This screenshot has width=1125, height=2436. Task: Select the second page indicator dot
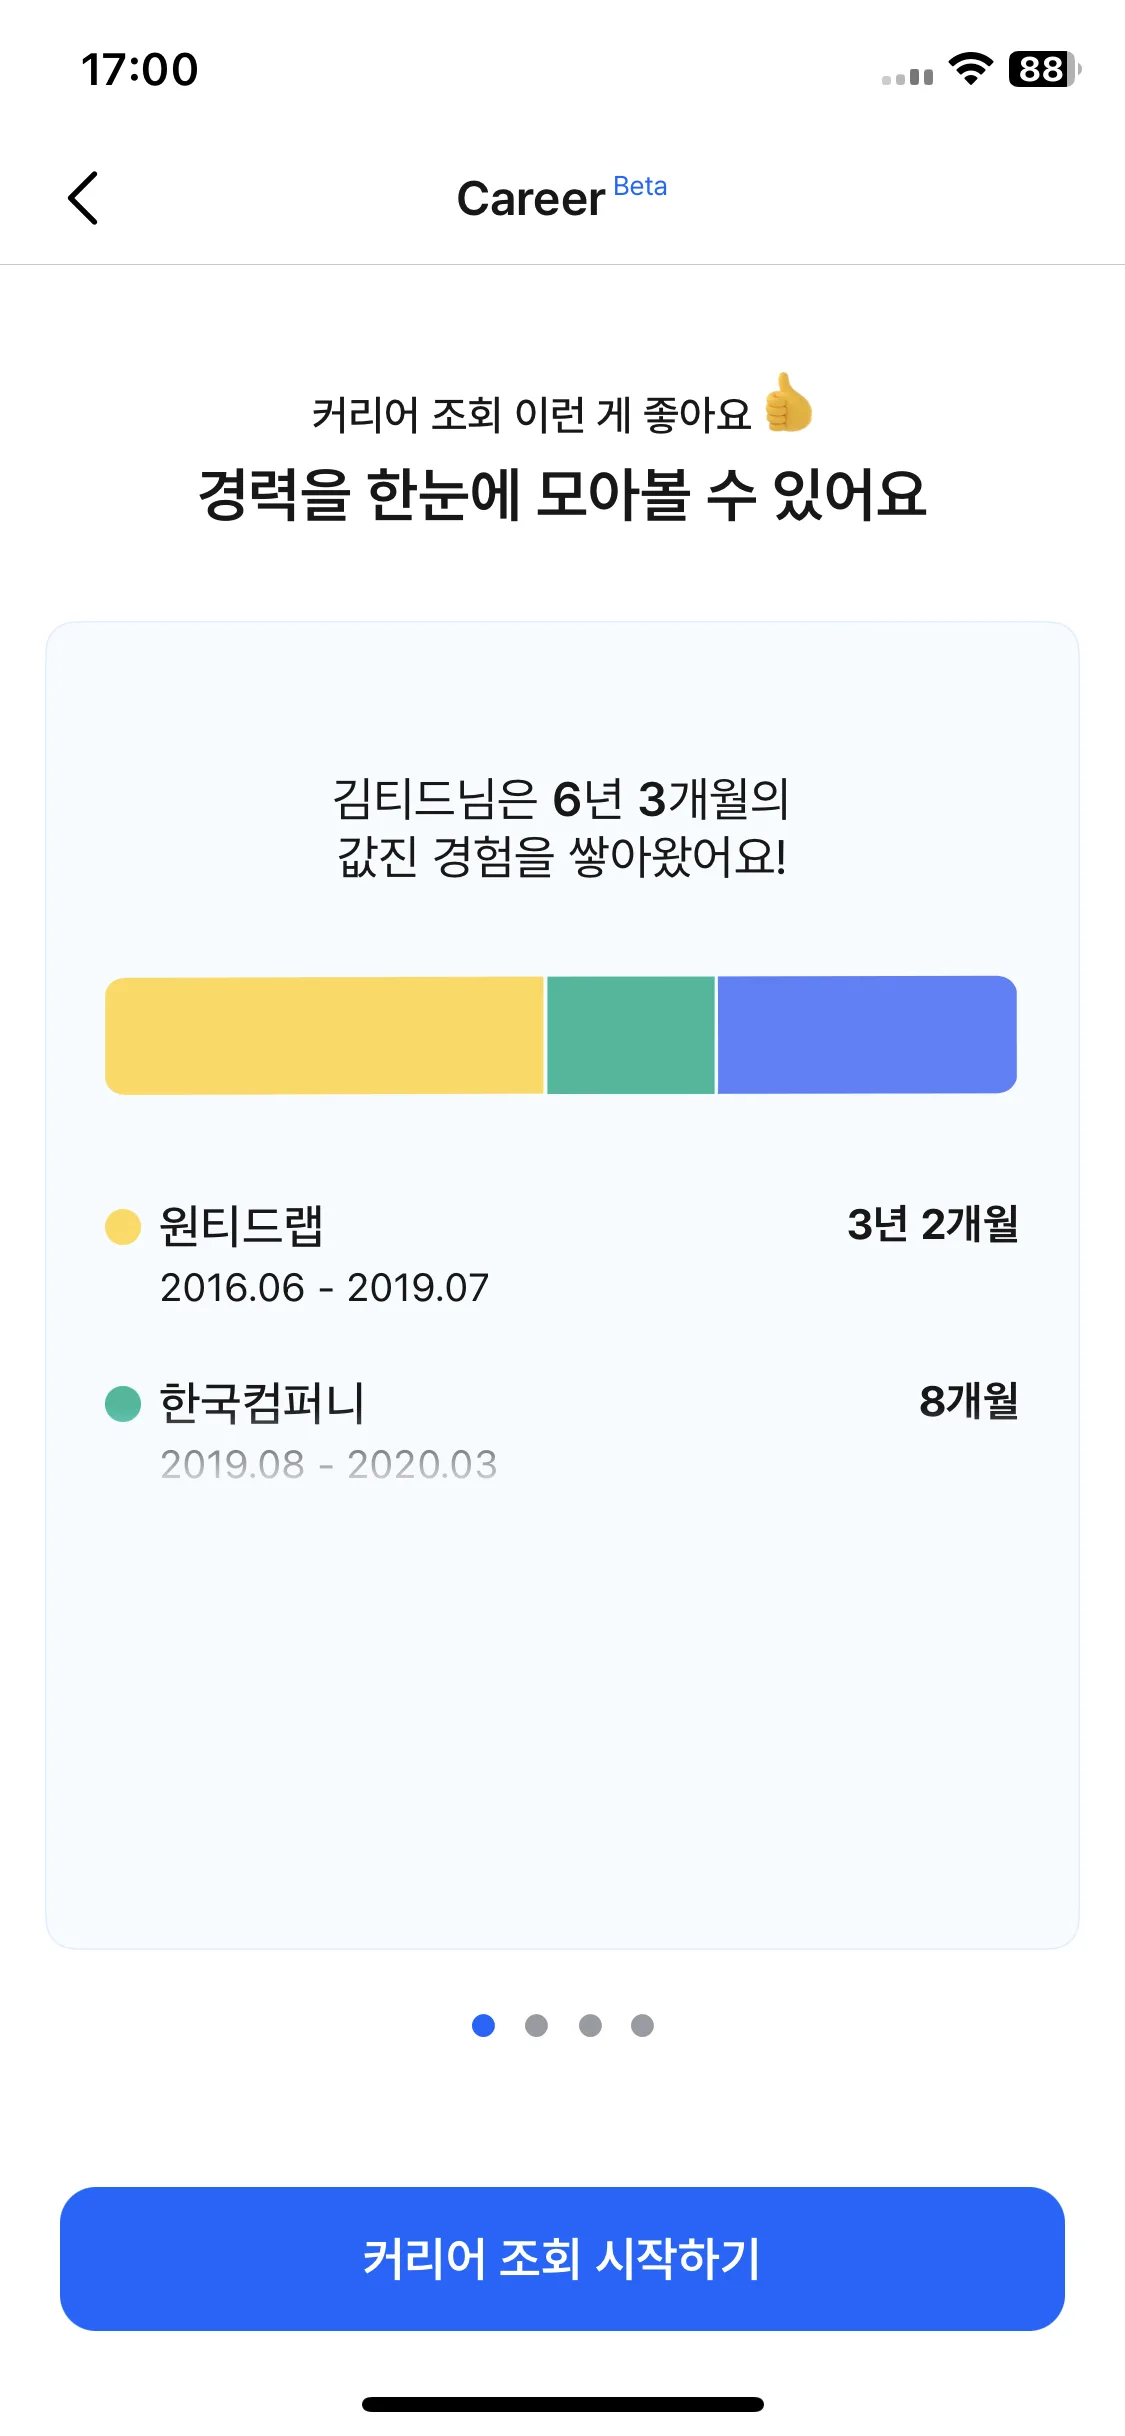(x=536, y=2025)
